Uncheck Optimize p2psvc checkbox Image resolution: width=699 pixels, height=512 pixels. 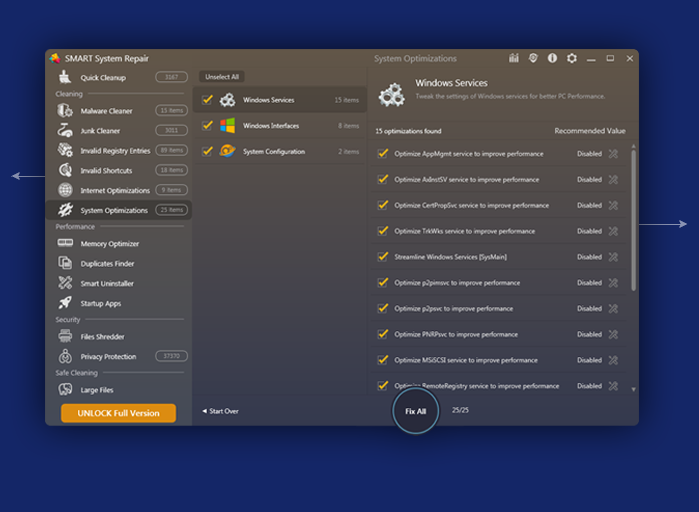[x=382, y=308]
